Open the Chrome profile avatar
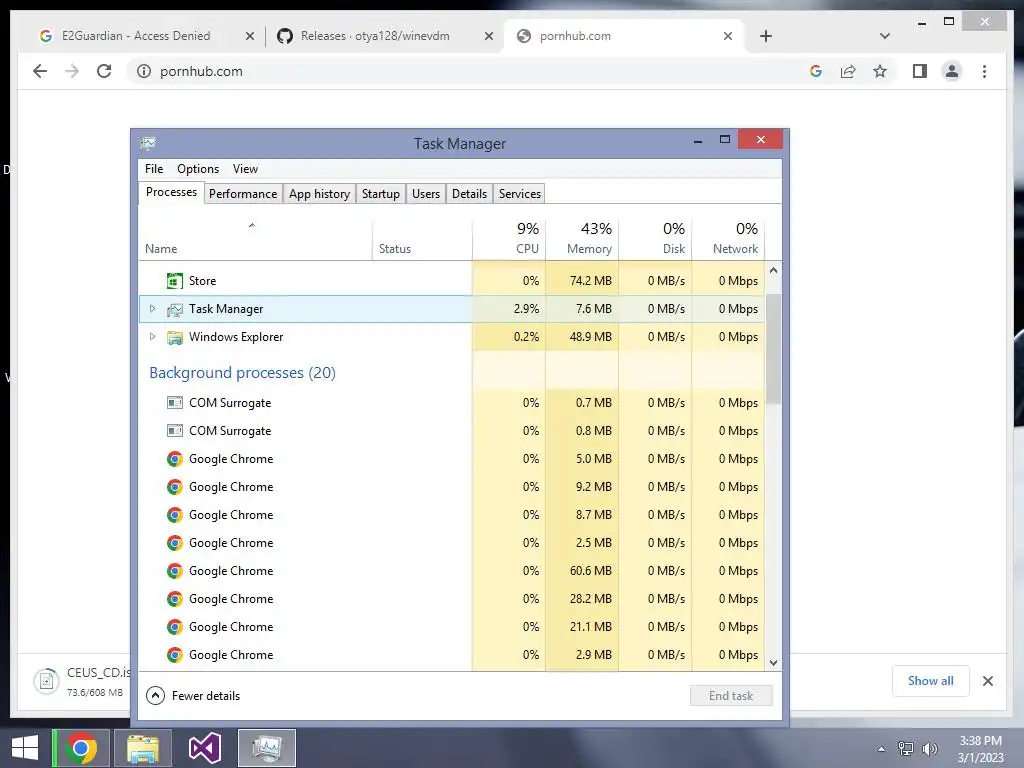The image size is (1024, 768). click(952, 71)
